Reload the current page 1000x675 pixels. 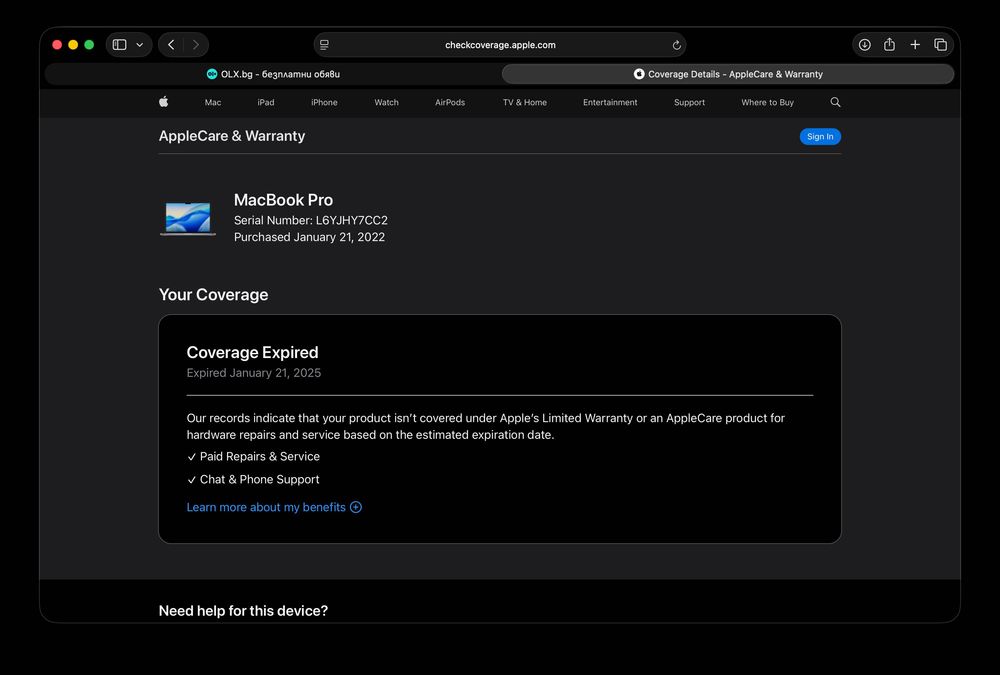pos(677,45)
